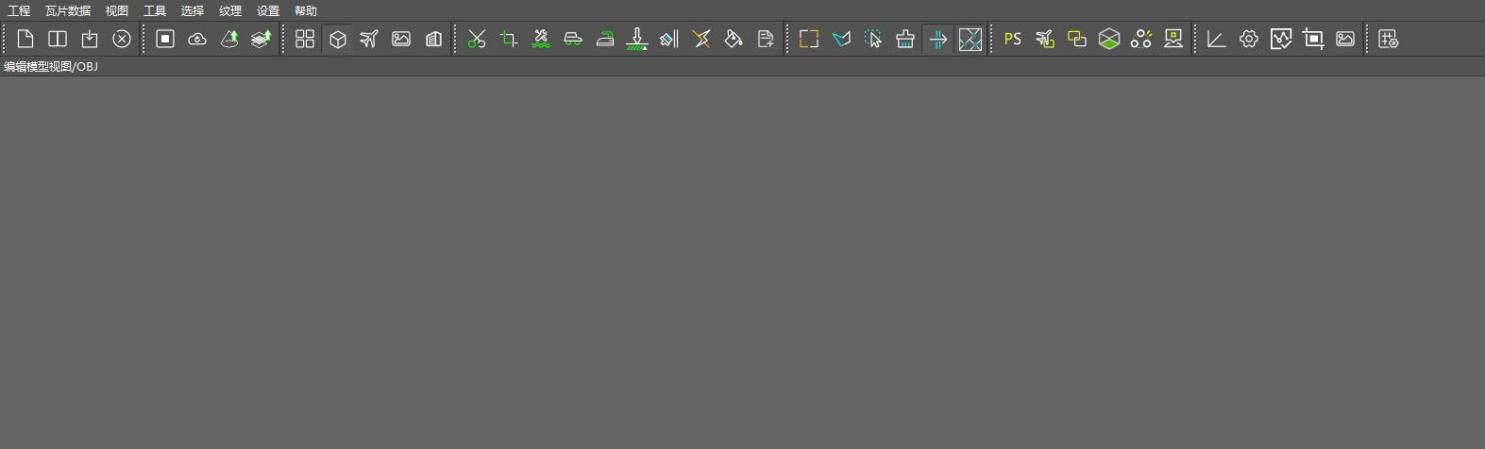Image resolution: width=1485 pixels, height=449 pixels.
Task: Open the 工具 menu
Action: click(x=155, y=11)
